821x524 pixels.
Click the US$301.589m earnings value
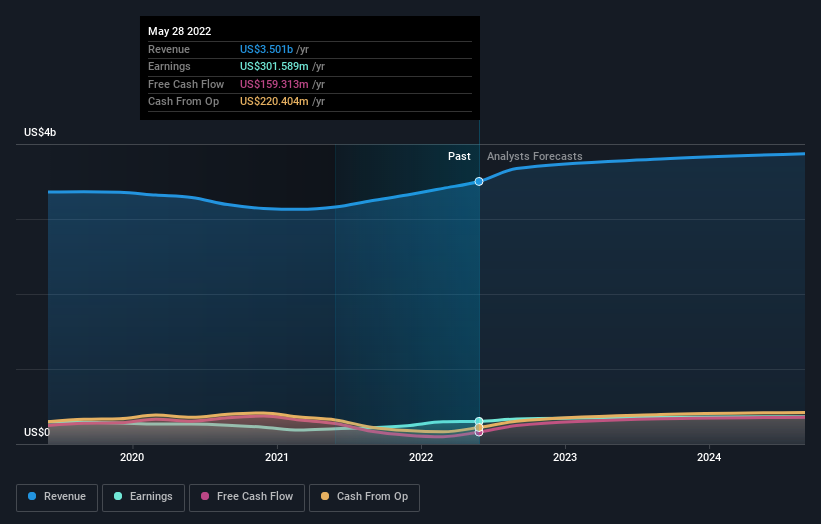(x=274, y=66)
